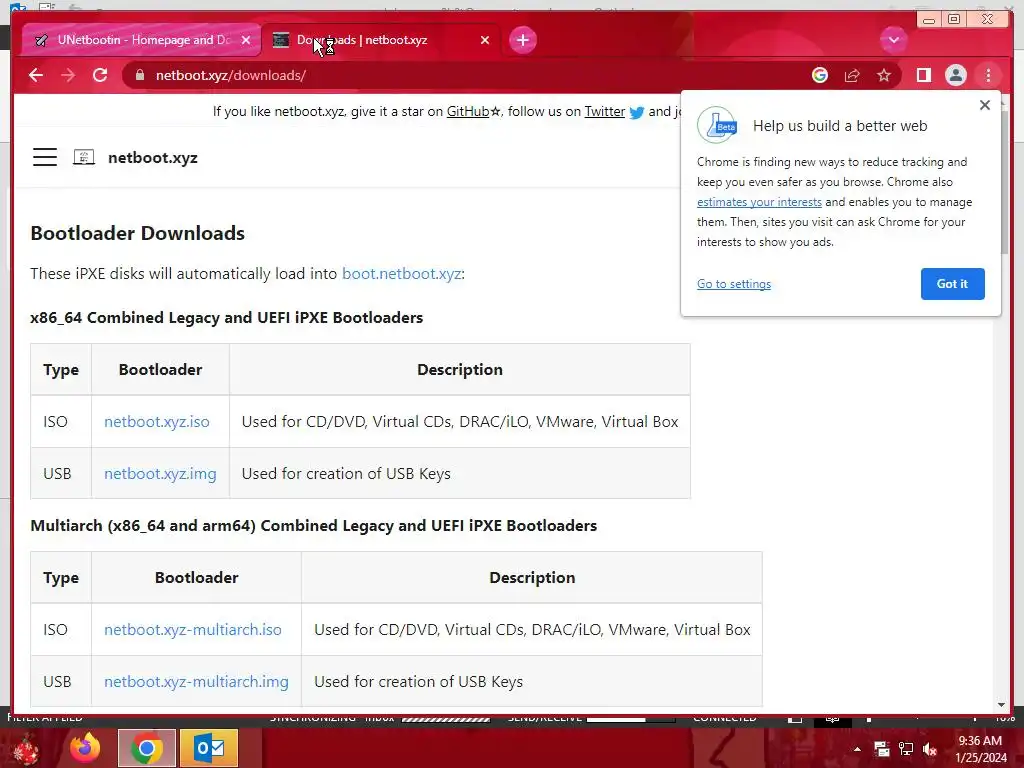Viewport: 1024px width, 768px height.
Task: Bookmark this page with the star
Action: coord(884,75)
